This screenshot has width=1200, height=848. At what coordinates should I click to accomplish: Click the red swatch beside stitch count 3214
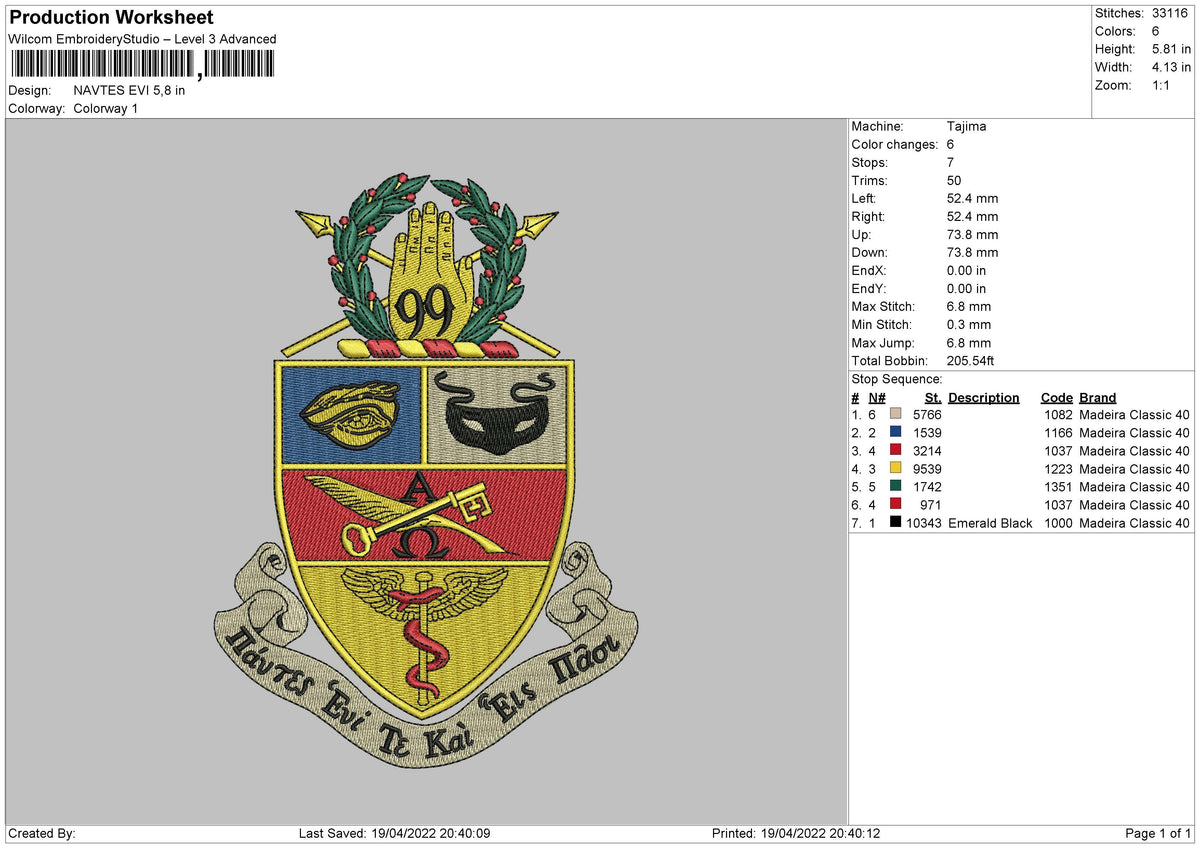click(895, 450)
